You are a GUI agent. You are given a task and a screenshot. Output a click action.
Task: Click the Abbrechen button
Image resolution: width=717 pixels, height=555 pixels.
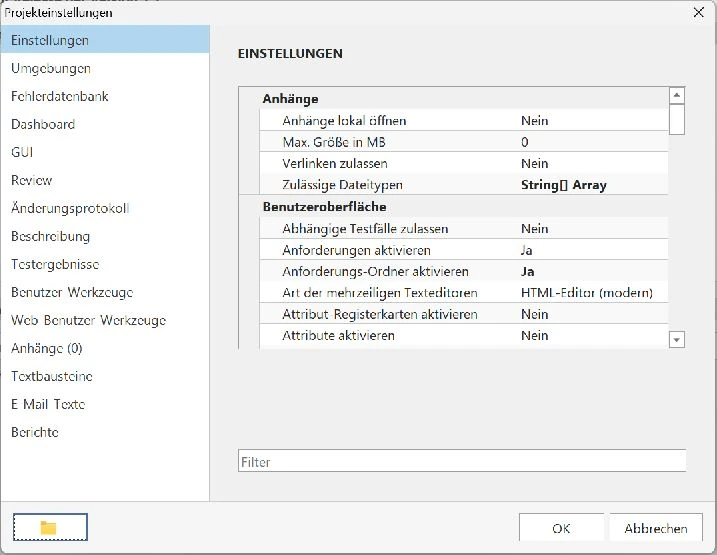[656, 528]
